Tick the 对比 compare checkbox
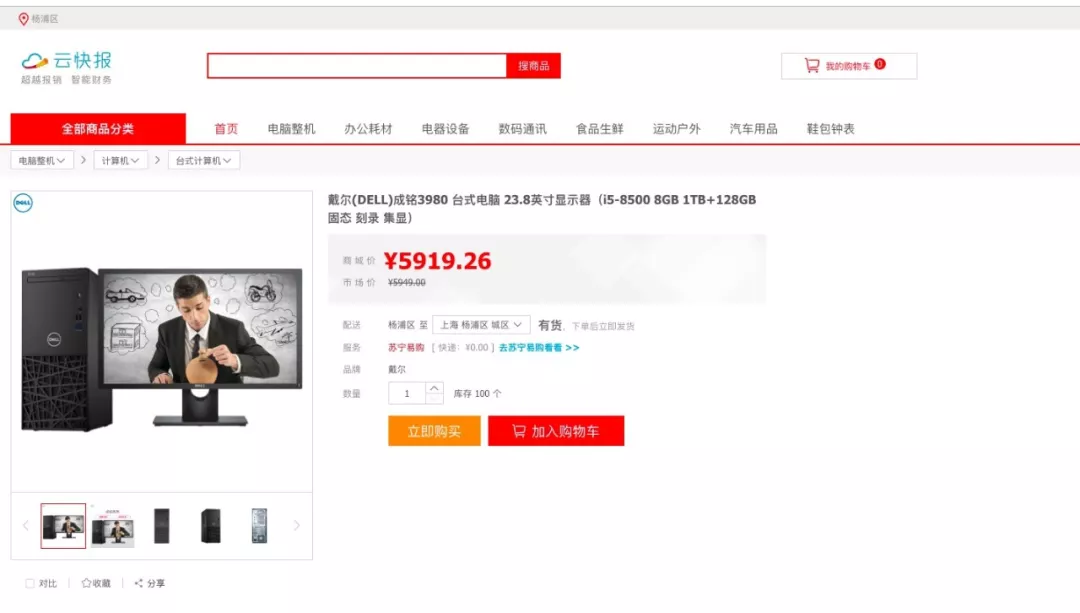 click(x=30, y=583)
